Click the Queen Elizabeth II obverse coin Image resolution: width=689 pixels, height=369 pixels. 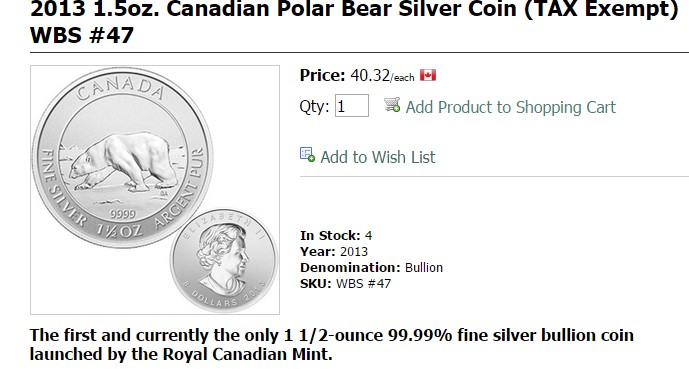[224, 259]
